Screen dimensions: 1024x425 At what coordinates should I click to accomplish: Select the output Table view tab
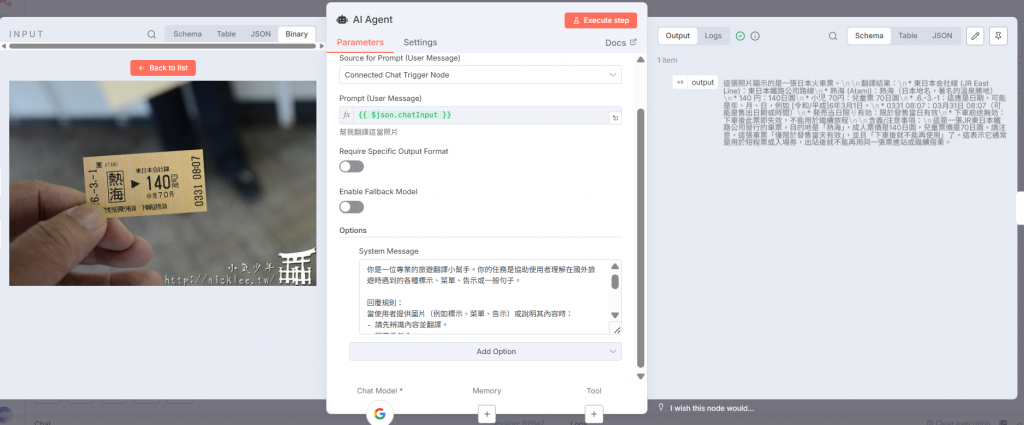[908, 36]
